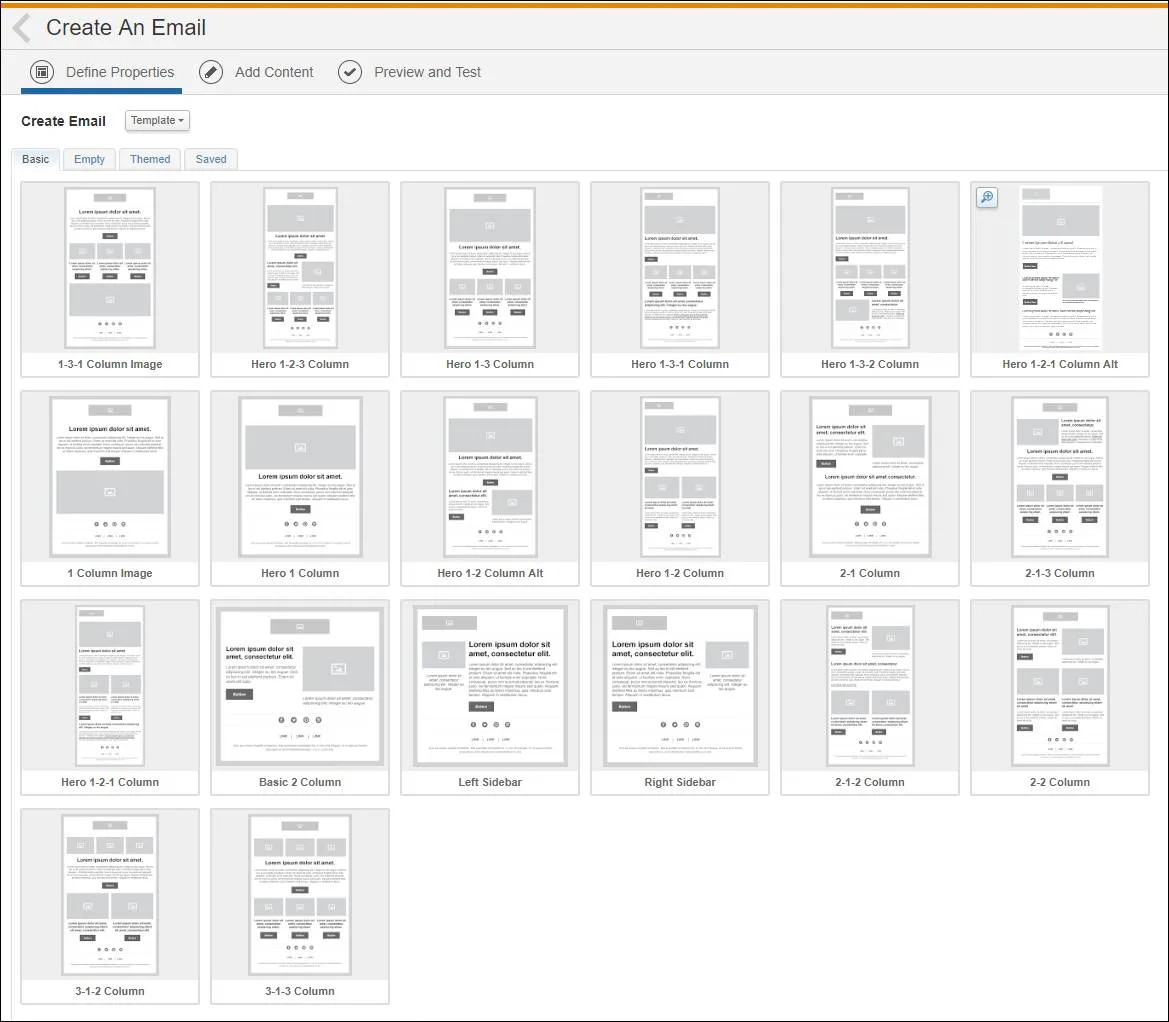This screenshot has height=1022, width=1169.
Task: Open the Template dropdown
Action: pos(157,120)
